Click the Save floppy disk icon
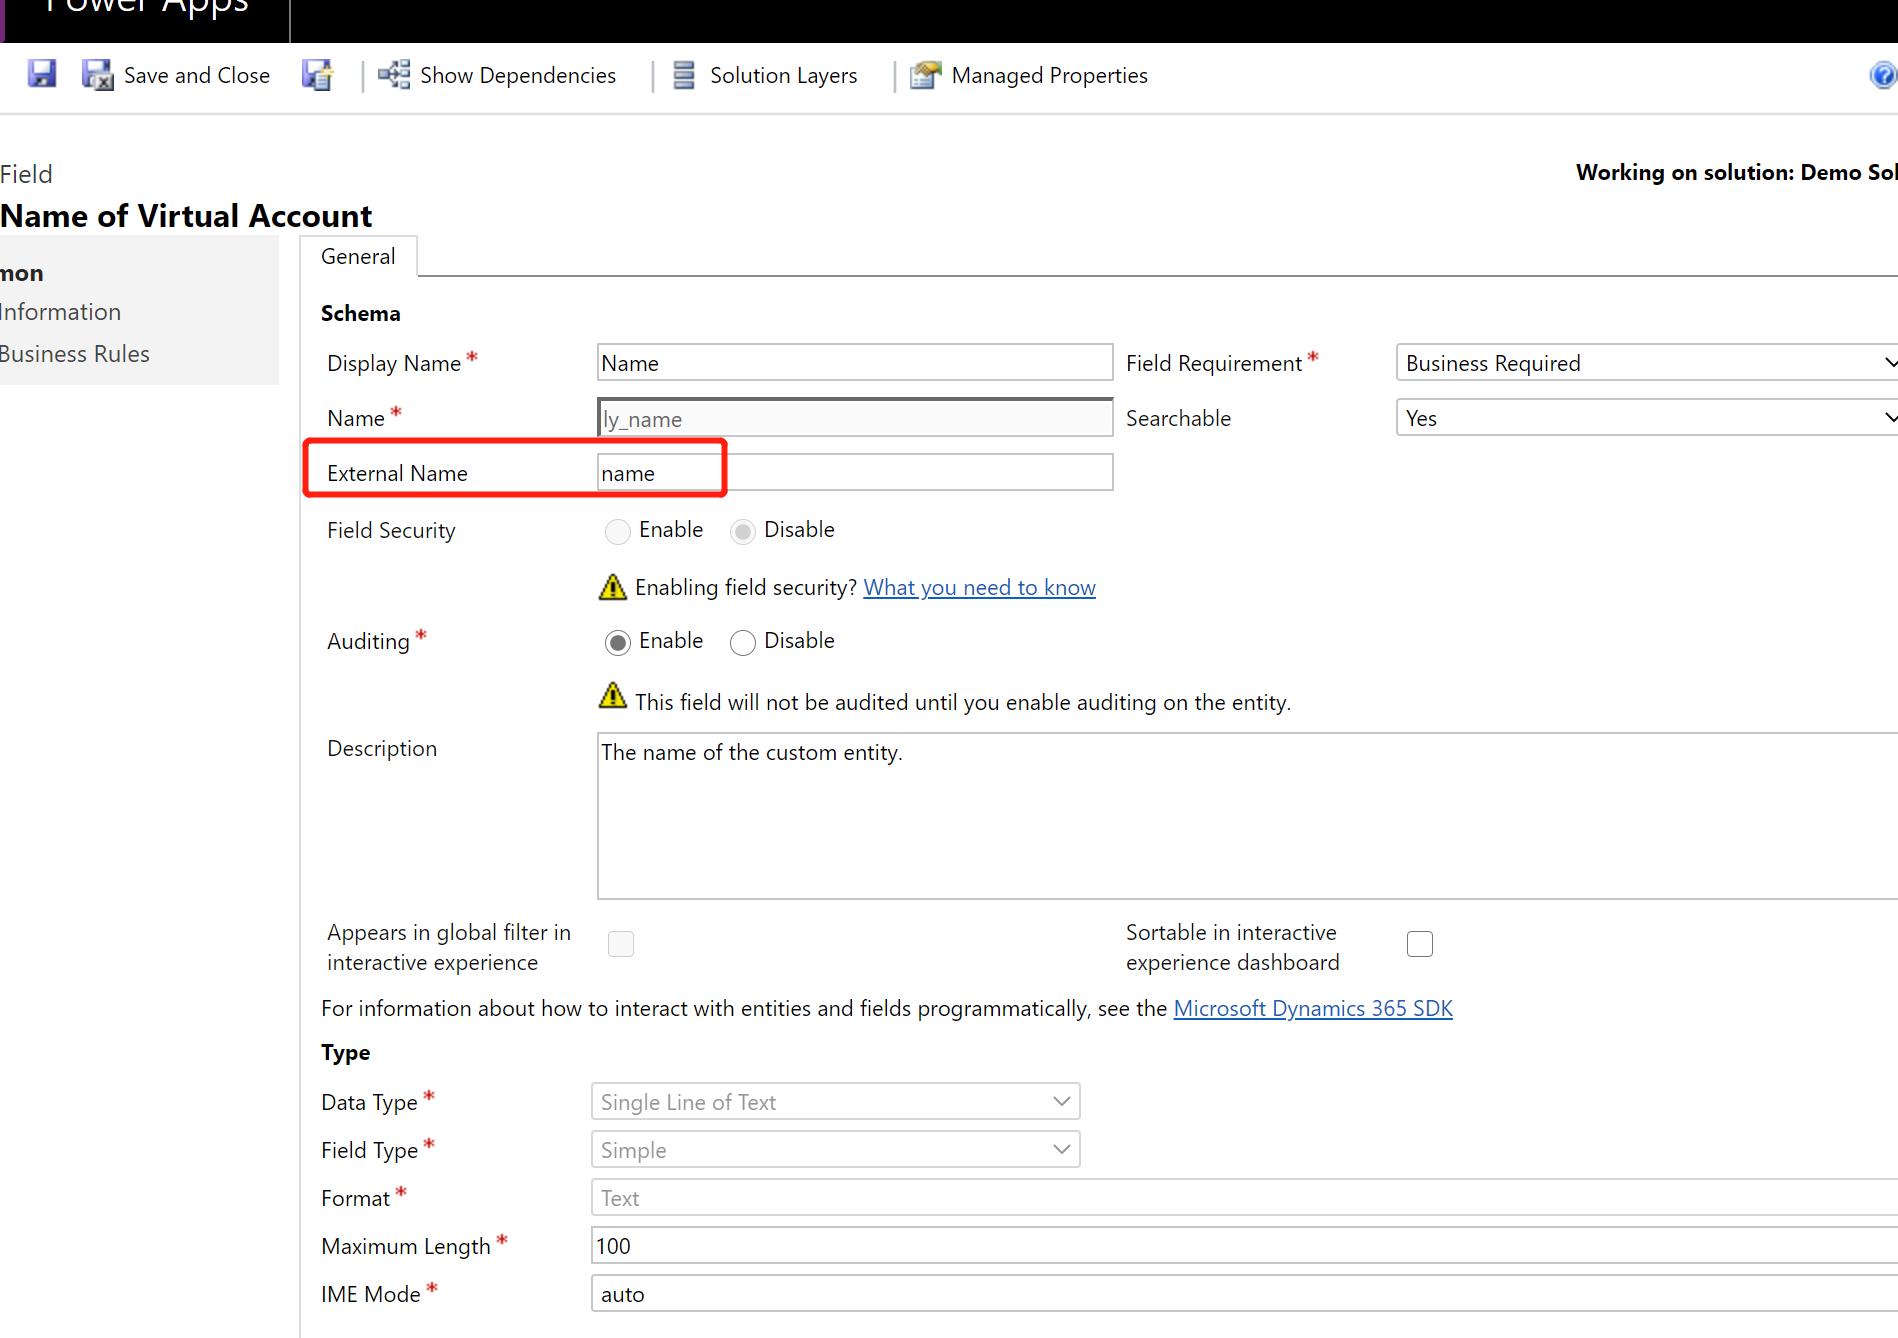The height and width of the screenshot is (1338, 1898). click(x=41, y=74)
